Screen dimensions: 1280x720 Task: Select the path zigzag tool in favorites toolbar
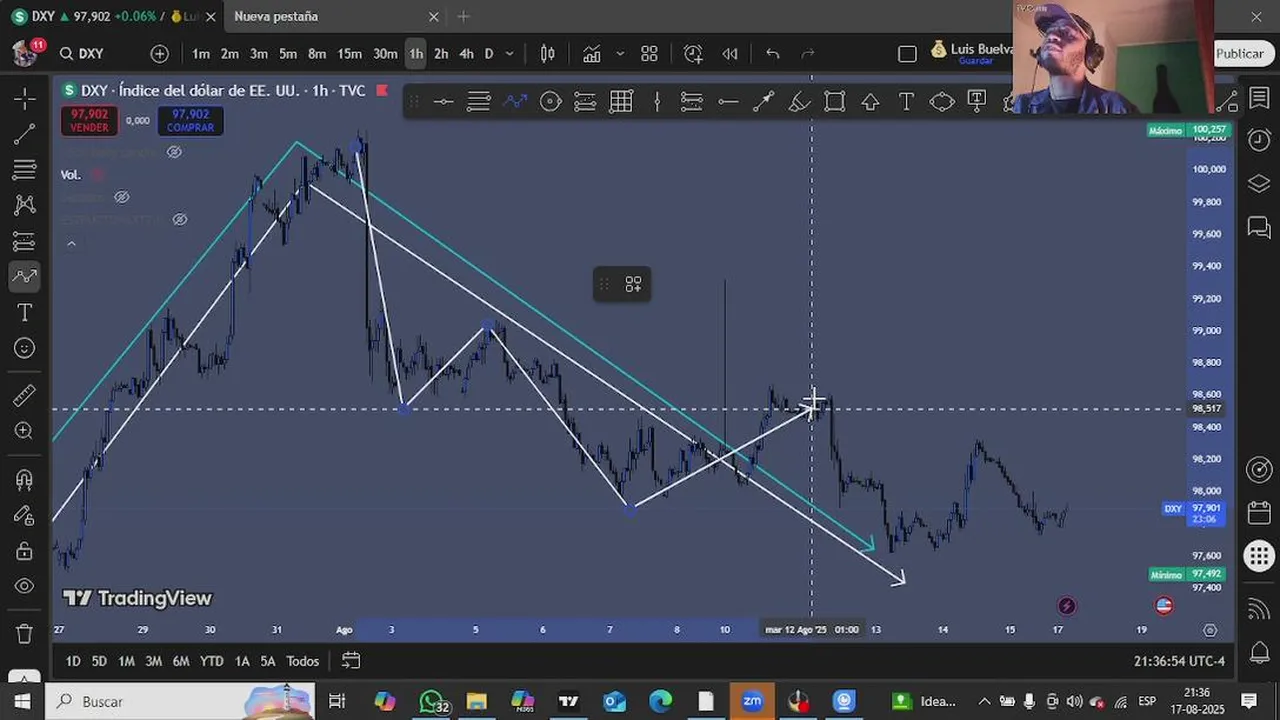515,101
